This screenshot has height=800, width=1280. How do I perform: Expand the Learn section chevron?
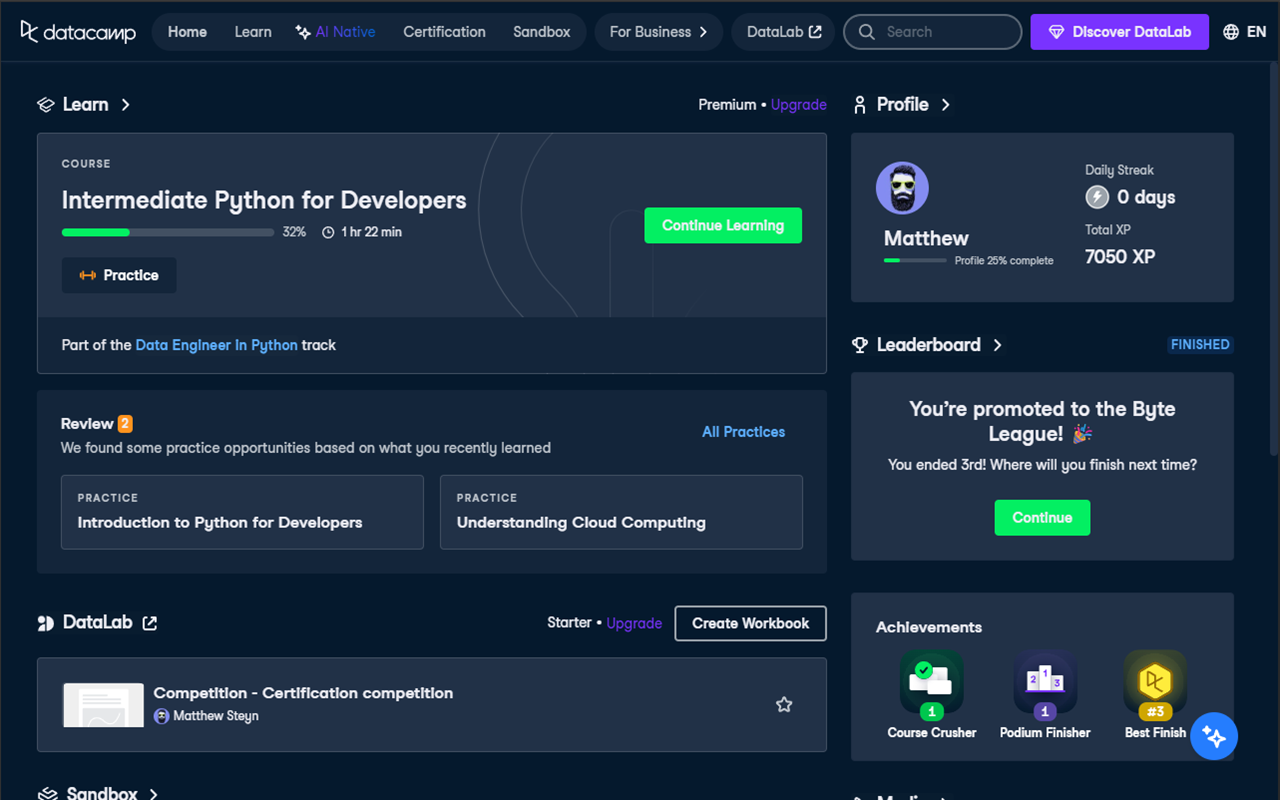[x=125, y=105]
